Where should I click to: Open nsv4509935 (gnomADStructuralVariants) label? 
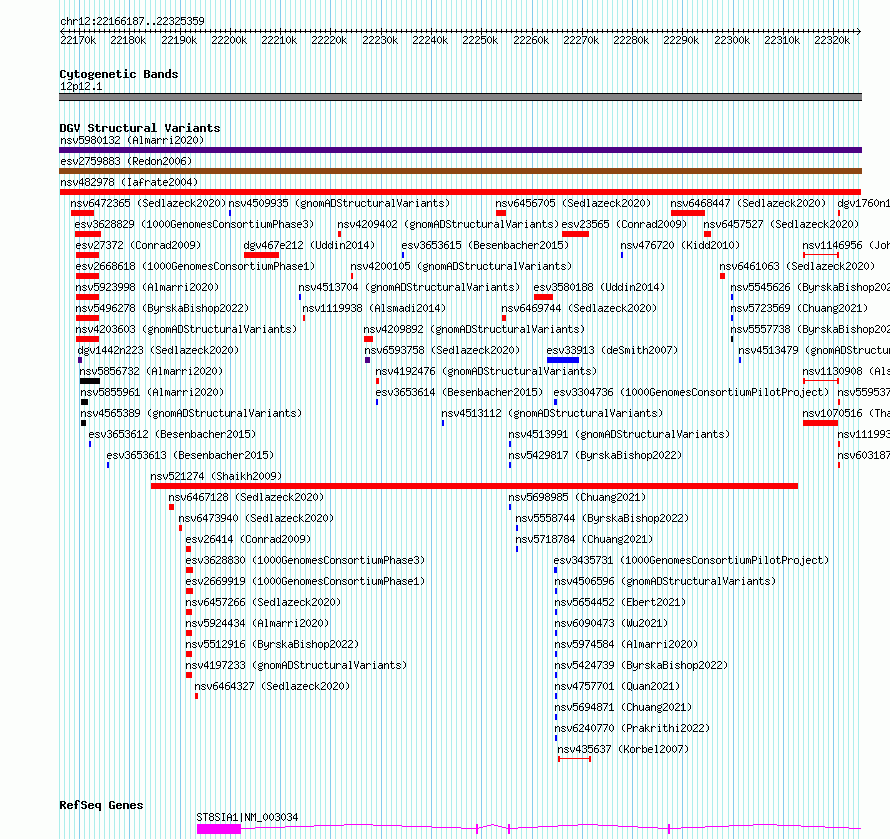tap(339, 203)
